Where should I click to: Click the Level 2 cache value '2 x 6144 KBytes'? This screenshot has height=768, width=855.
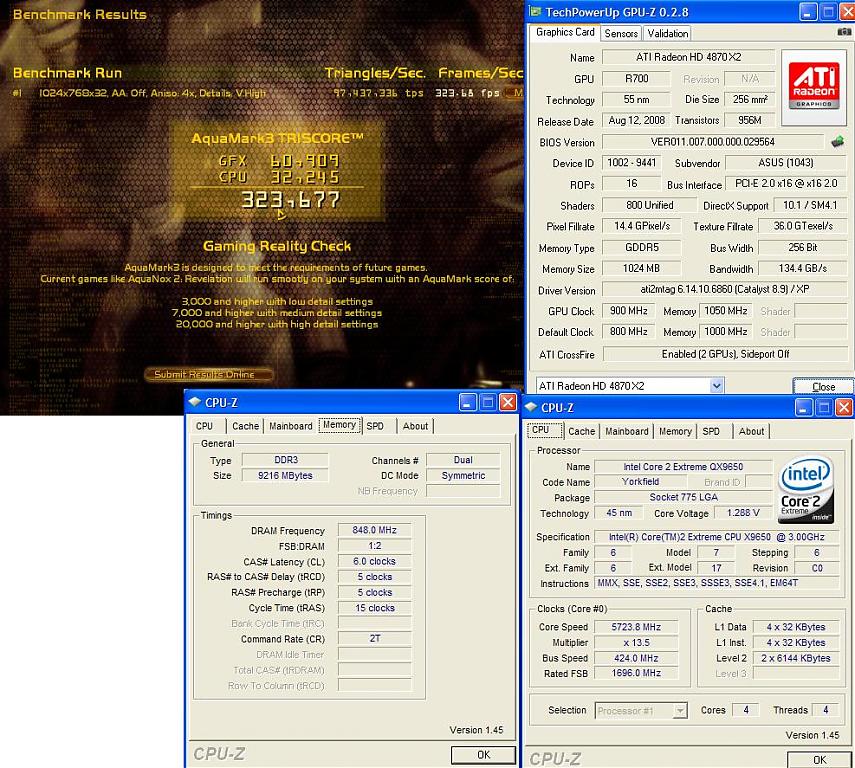[796, 658]
